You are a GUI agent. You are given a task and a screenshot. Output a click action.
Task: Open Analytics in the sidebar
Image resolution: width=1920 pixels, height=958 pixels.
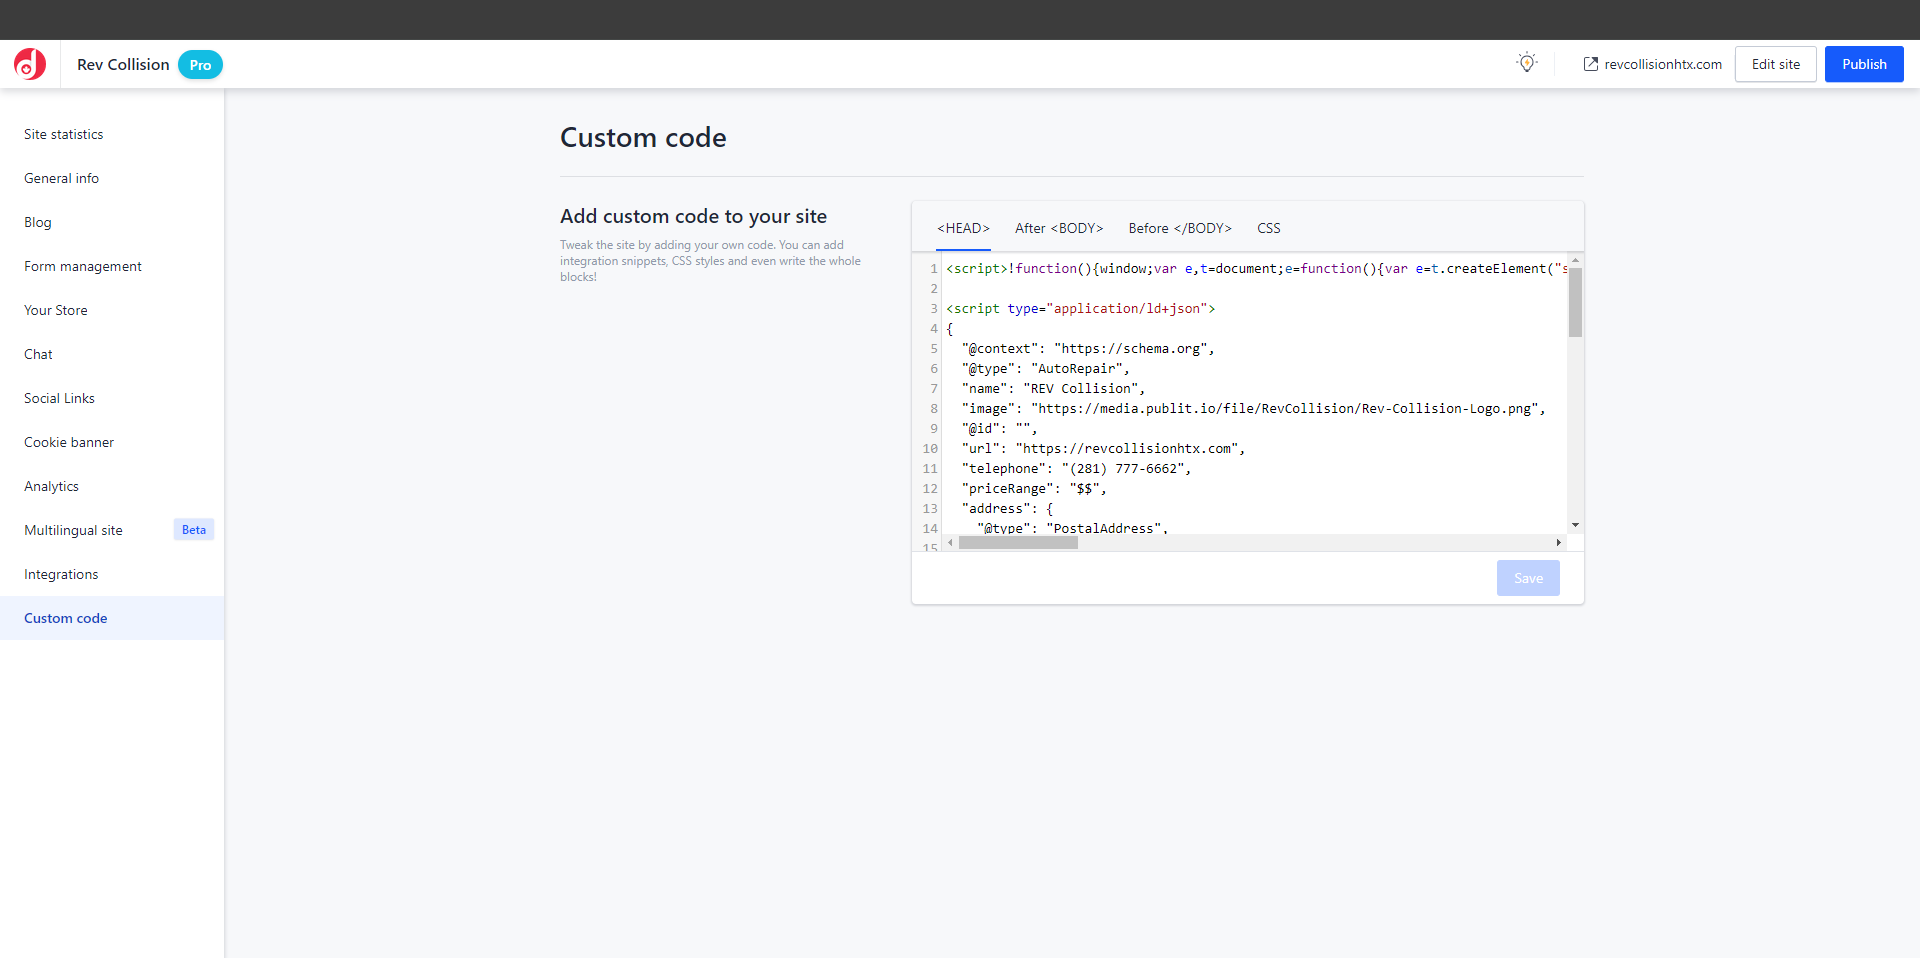click(x=112, y=486)
